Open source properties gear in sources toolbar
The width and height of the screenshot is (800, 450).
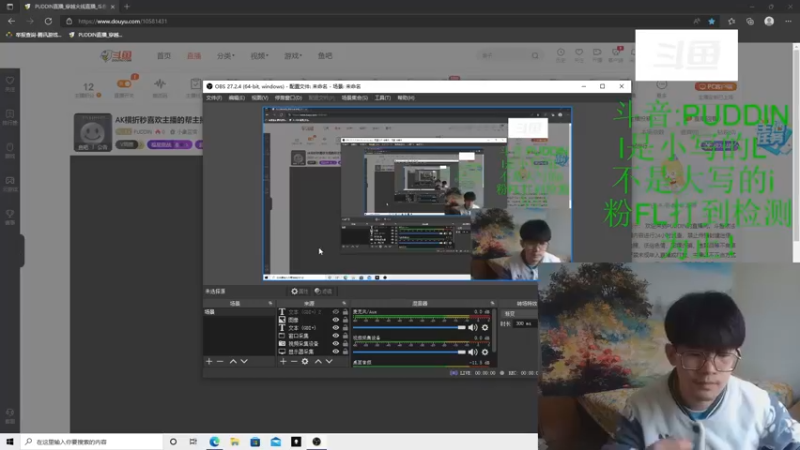click(305, 361)
